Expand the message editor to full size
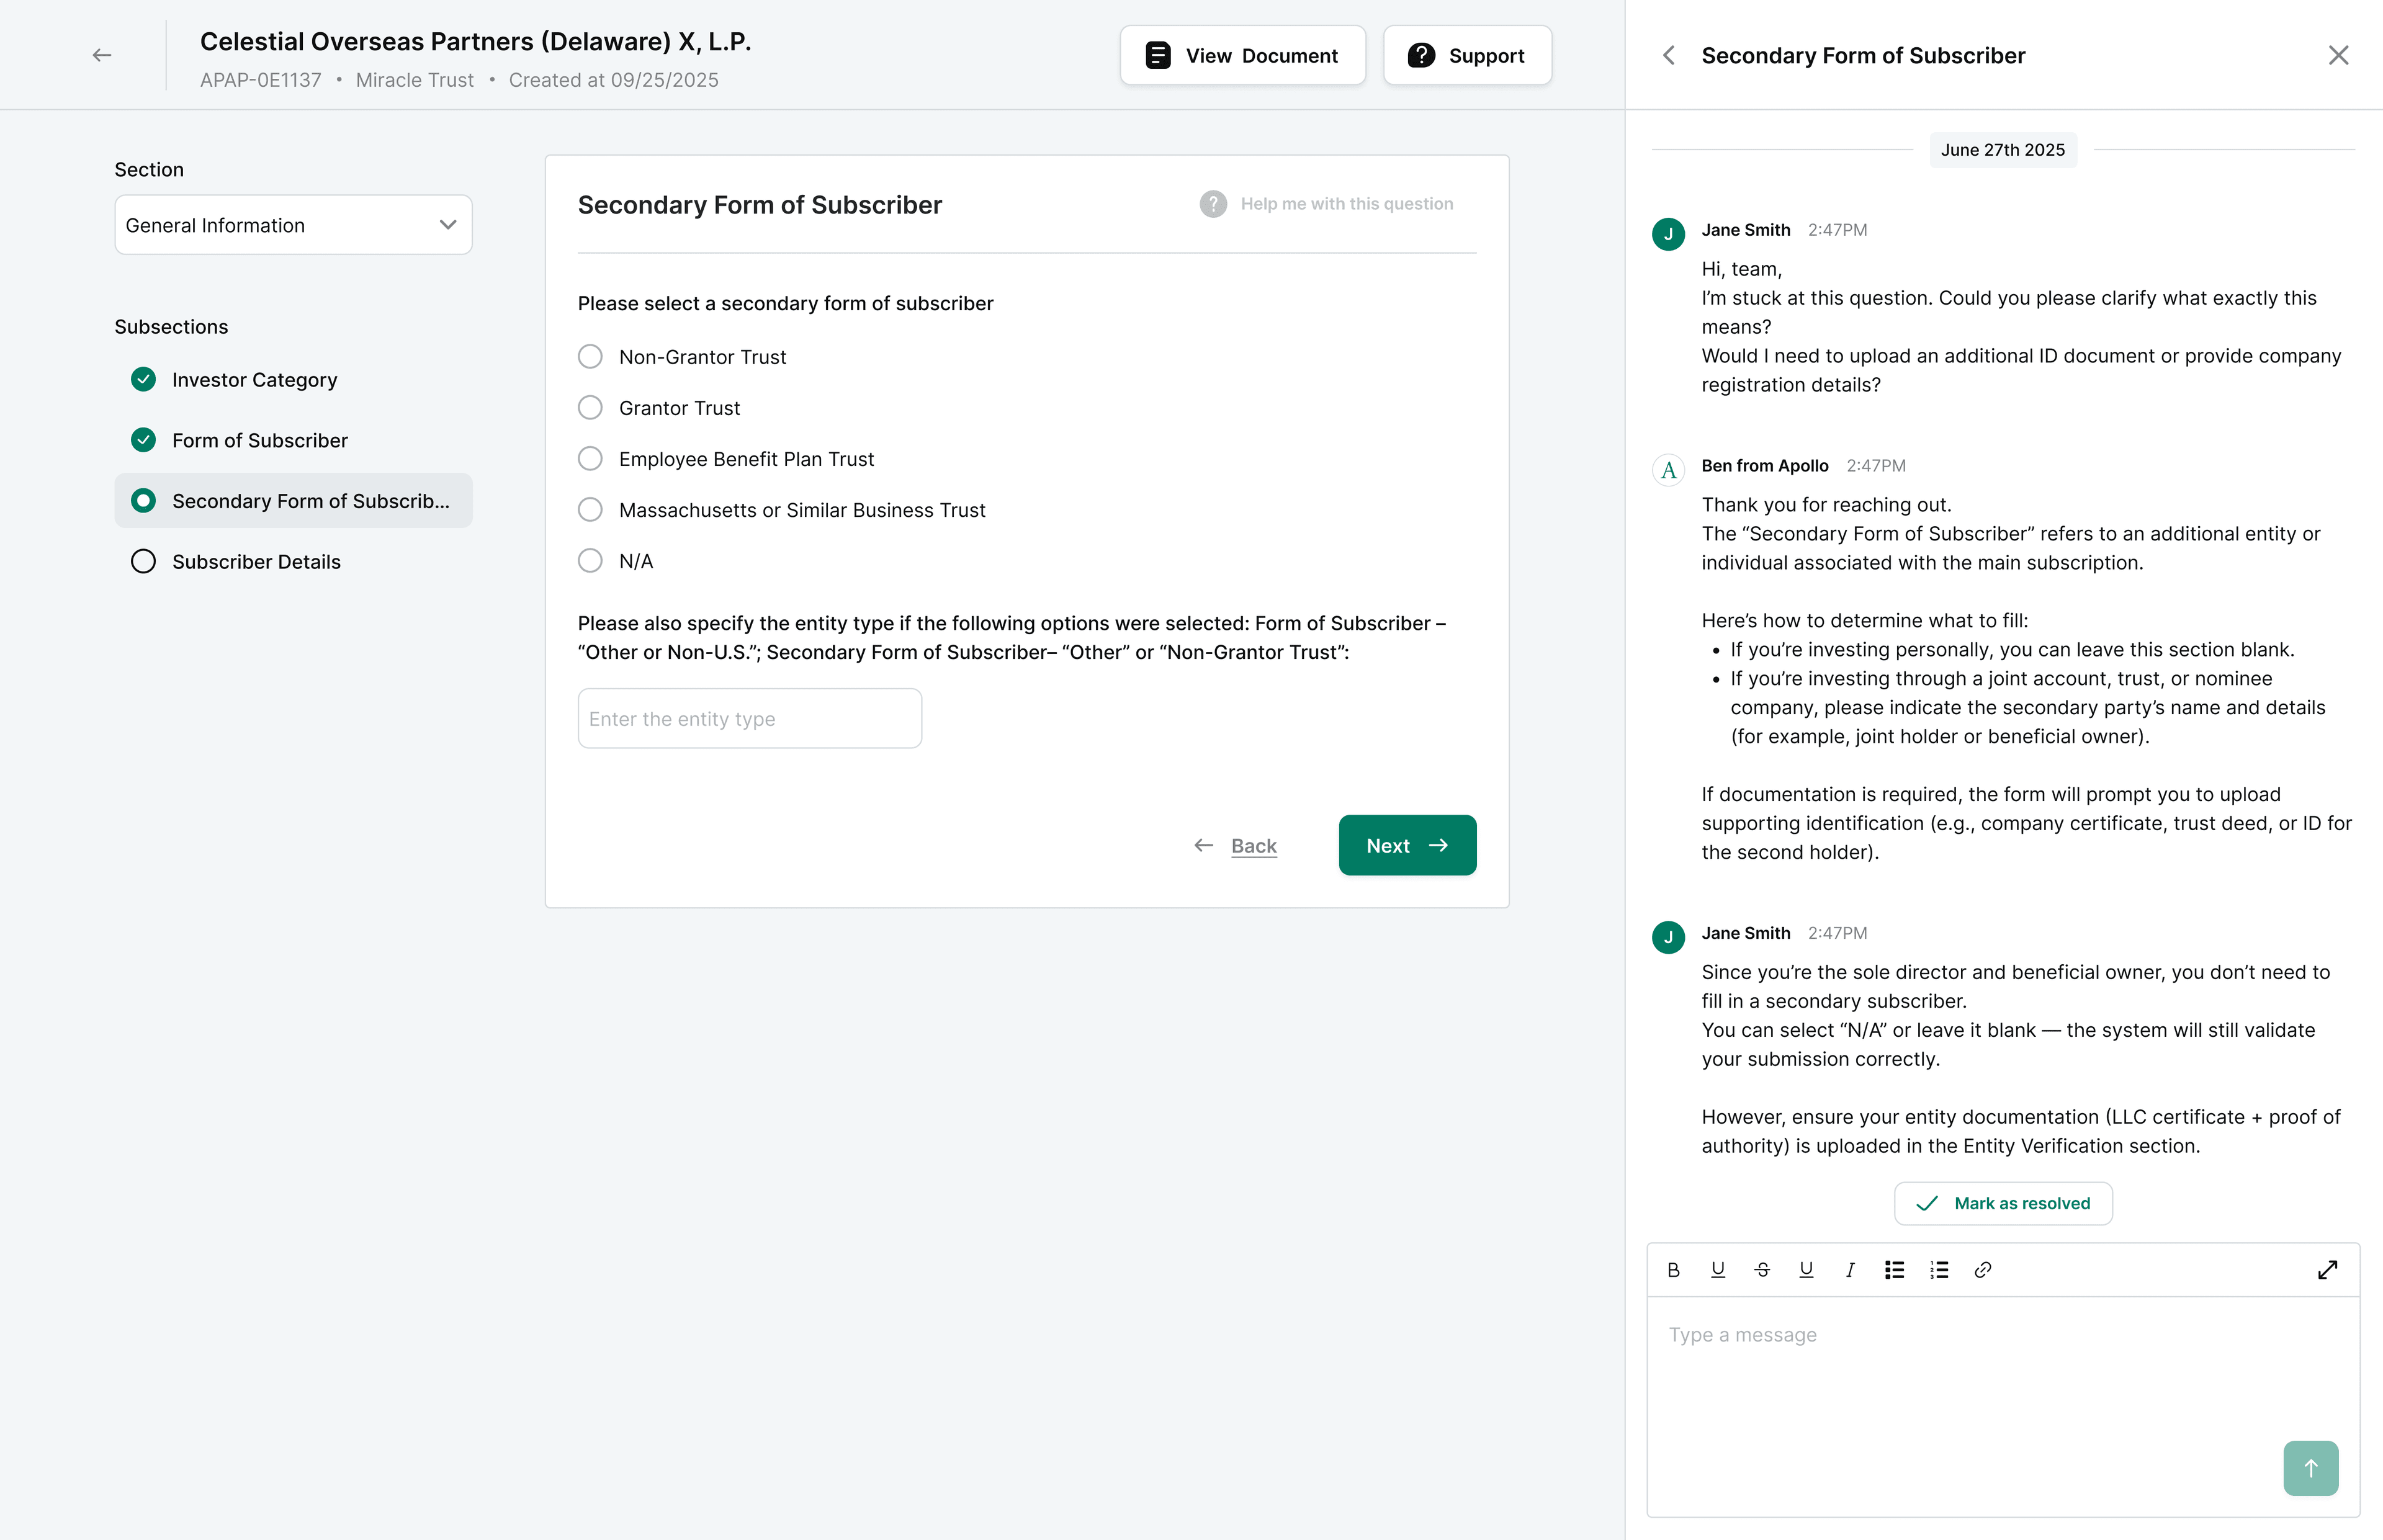This screenshot has height=1540, width=2383. 2327,1270
